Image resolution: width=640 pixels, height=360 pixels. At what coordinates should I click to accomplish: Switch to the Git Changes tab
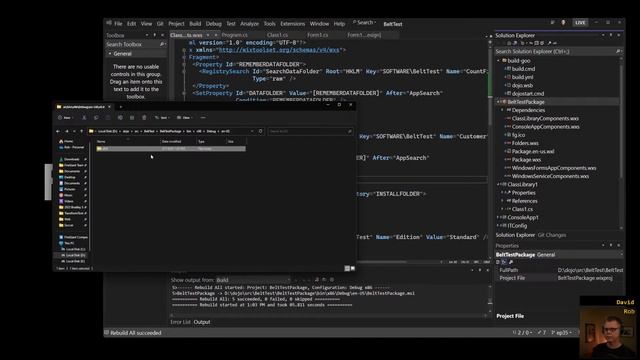pyautogui.click(x=552, y=235)
